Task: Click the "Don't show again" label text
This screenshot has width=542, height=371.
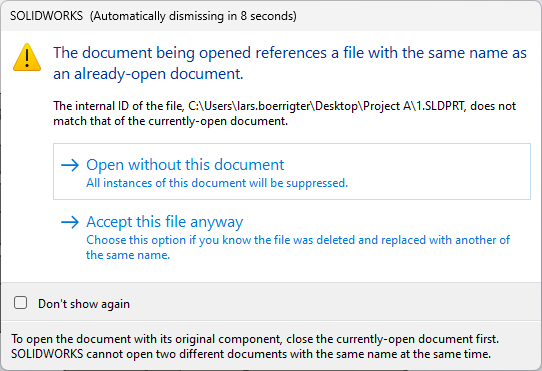Action: tap(84, 304)
